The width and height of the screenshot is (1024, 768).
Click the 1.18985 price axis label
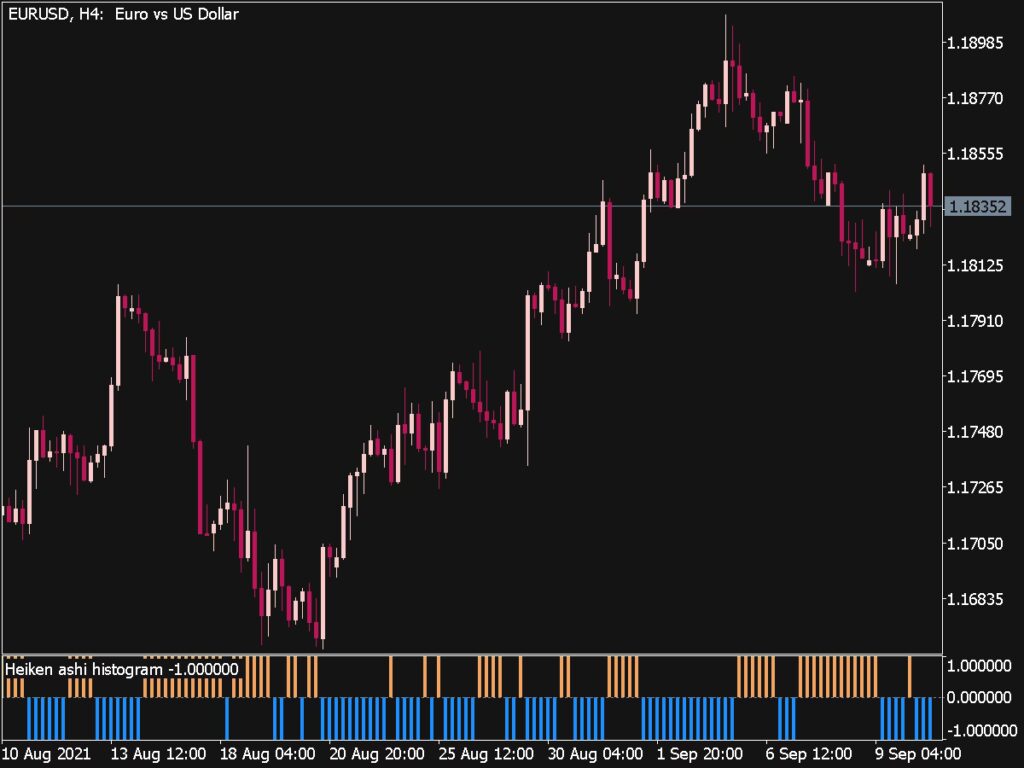980,43
